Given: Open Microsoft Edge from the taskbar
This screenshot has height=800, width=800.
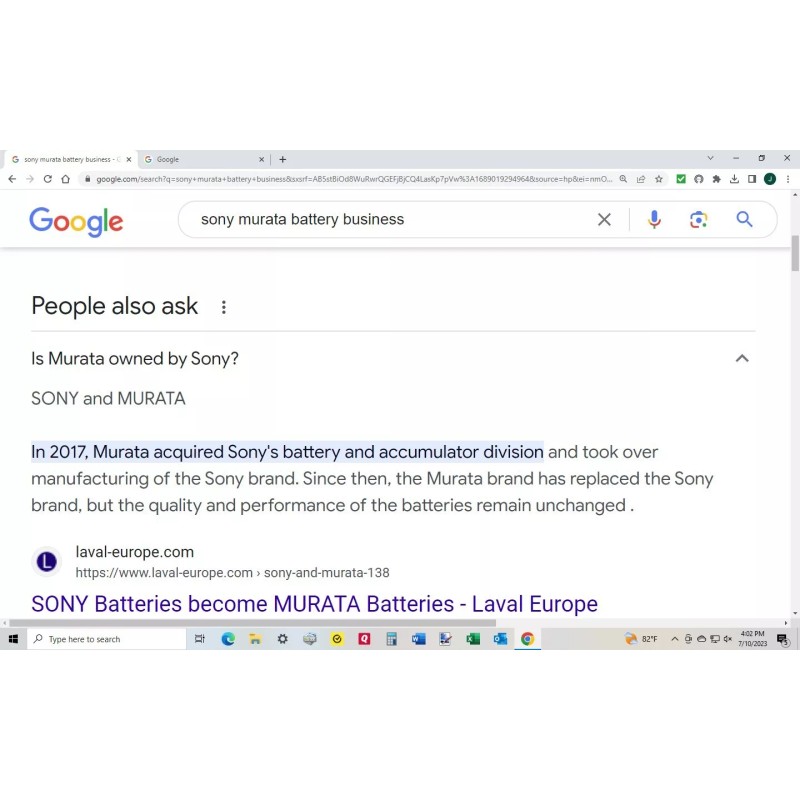Looking at the screenshot, I should pyautogui.click(x=228, y=639).
